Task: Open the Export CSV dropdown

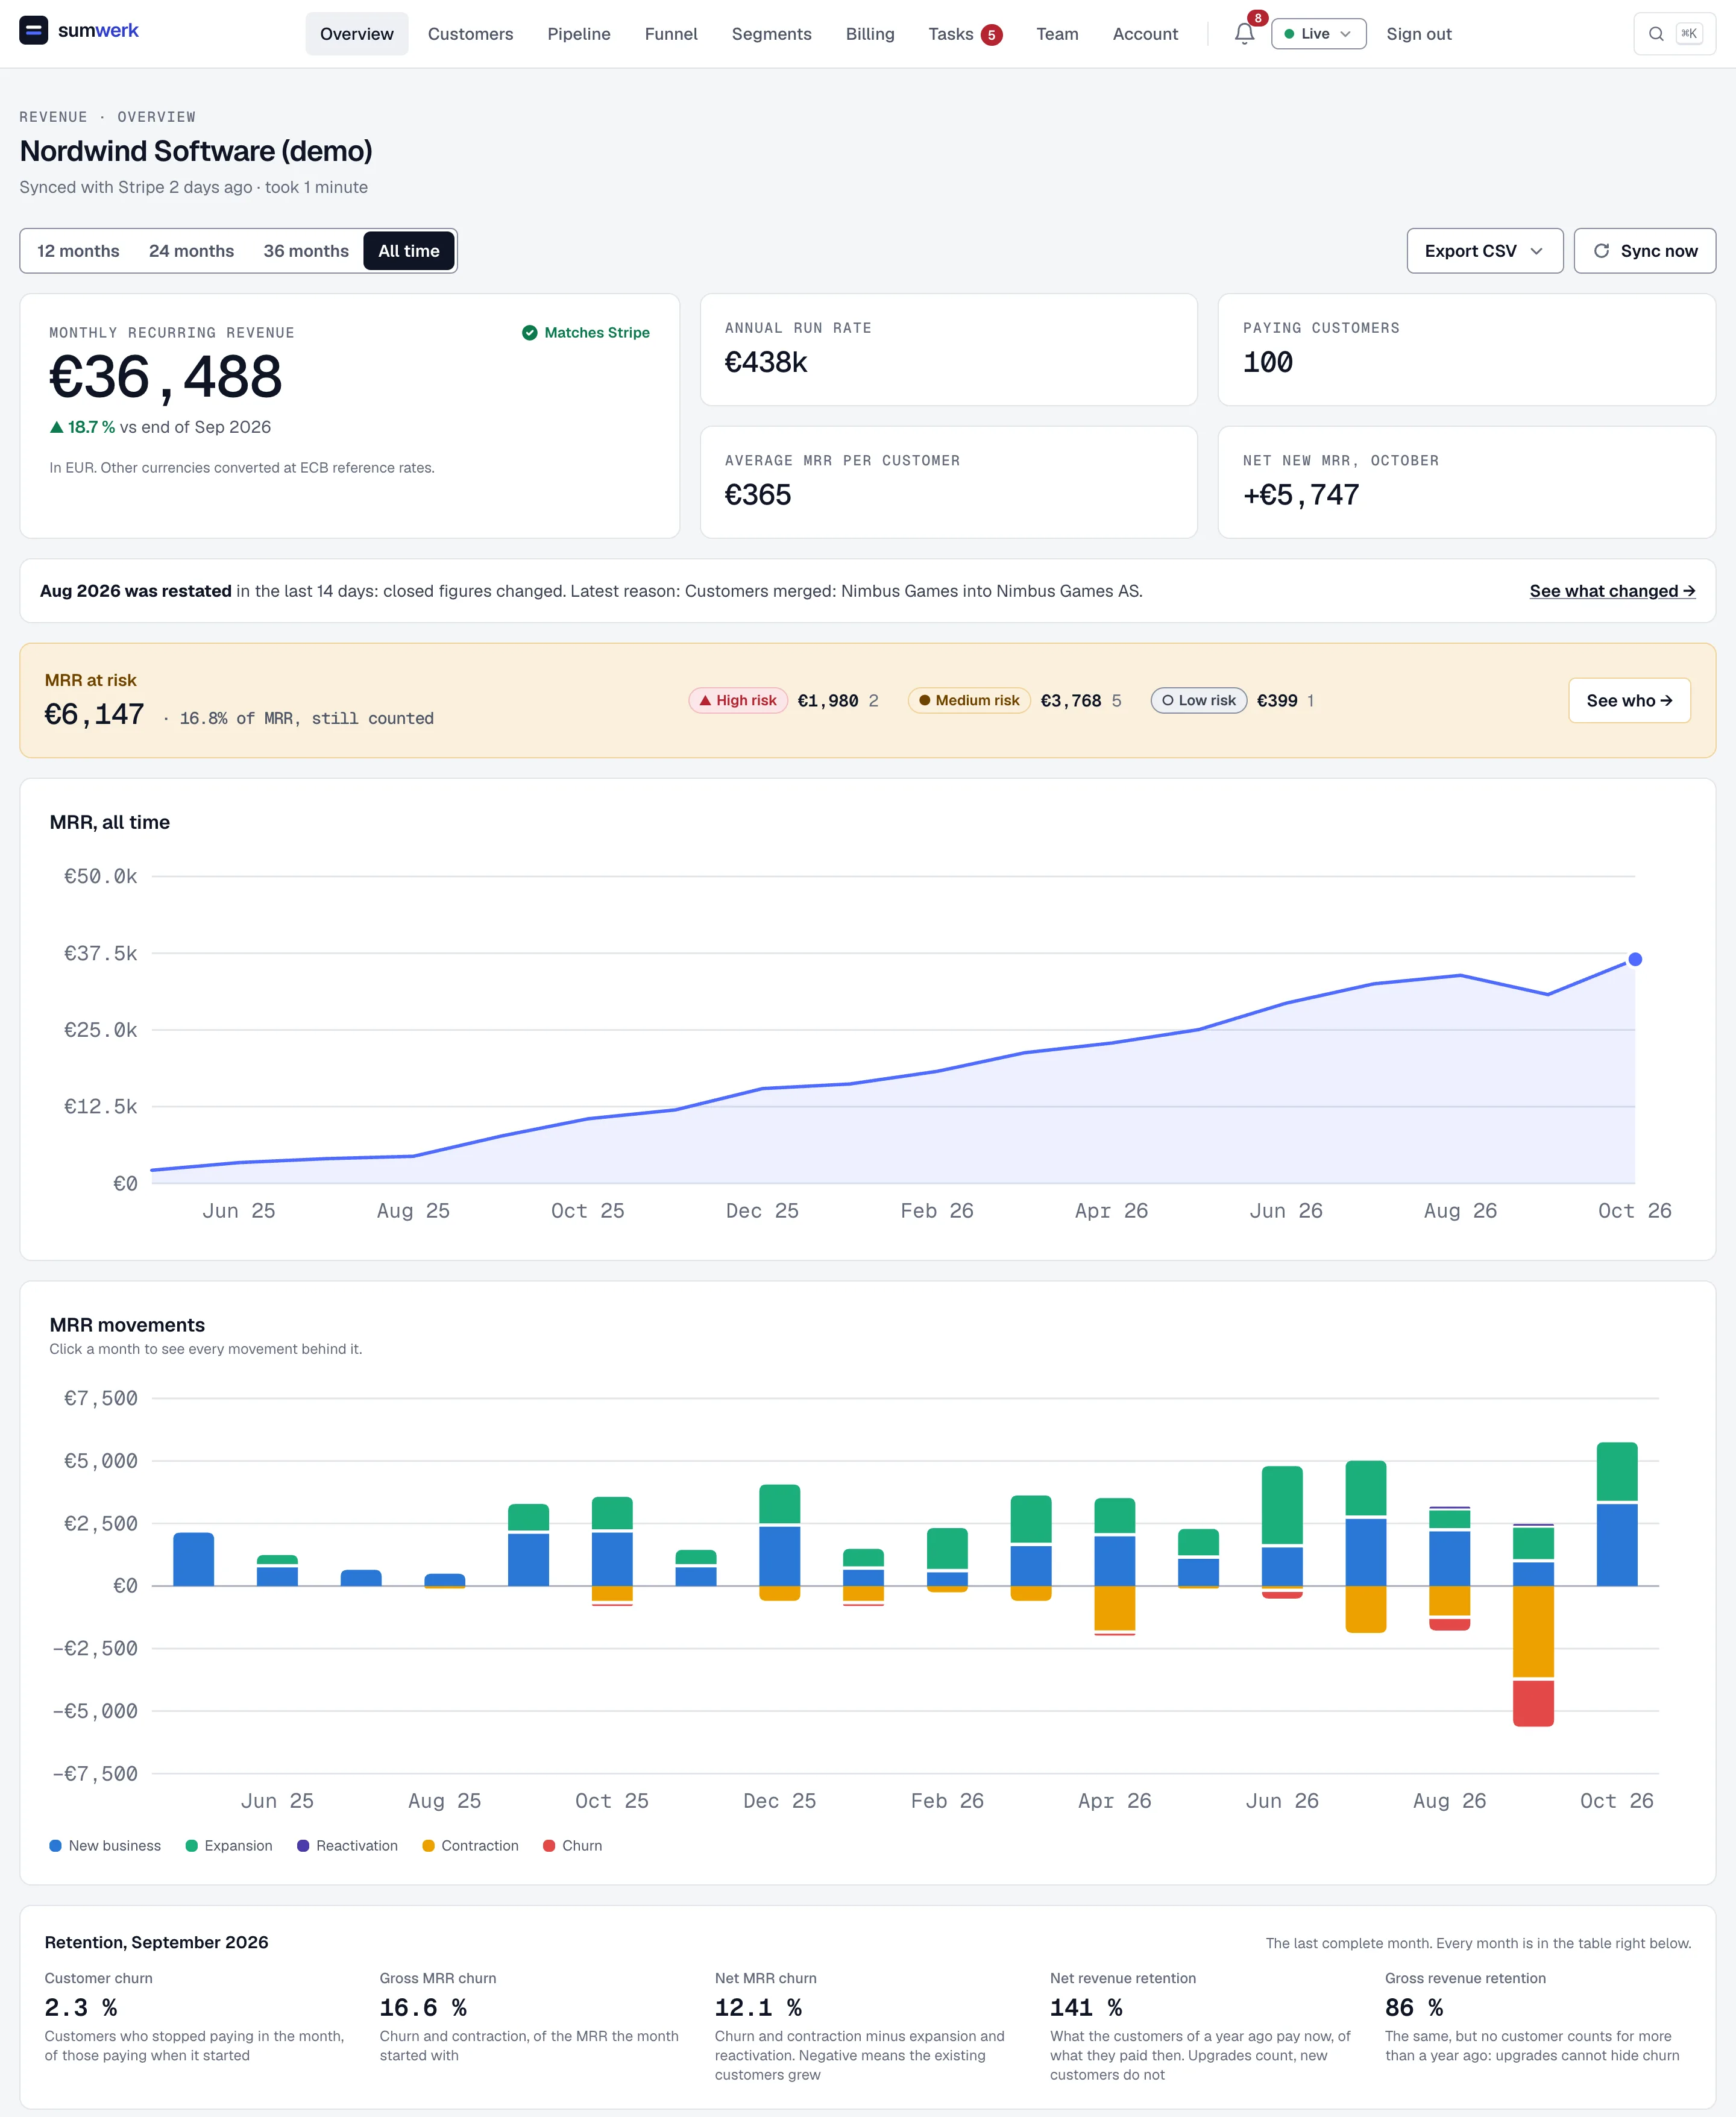Action: click(1484, 251)
